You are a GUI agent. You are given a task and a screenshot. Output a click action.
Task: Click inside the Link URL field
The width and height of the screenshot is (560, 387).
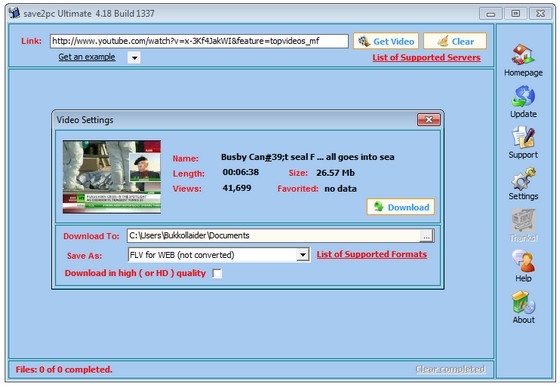(199, 41)
